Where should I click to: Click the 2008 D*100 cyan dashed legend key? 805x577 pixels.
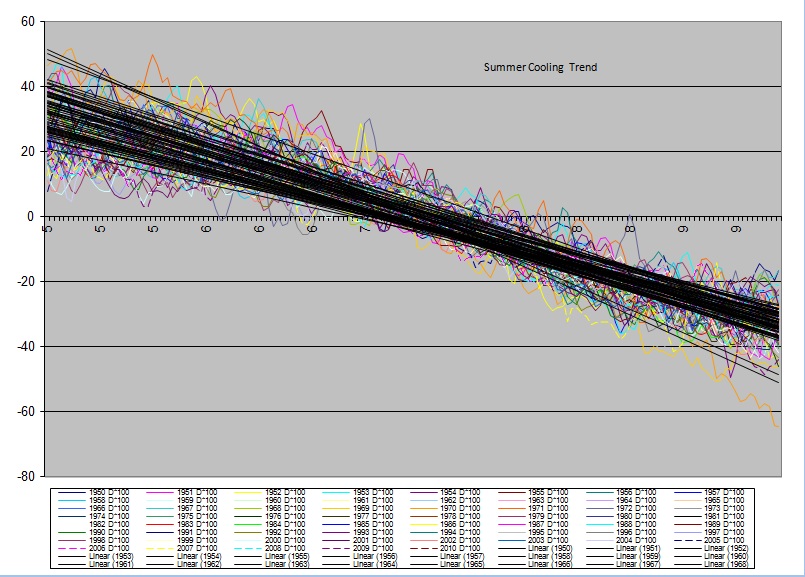[x=249, y=549]
